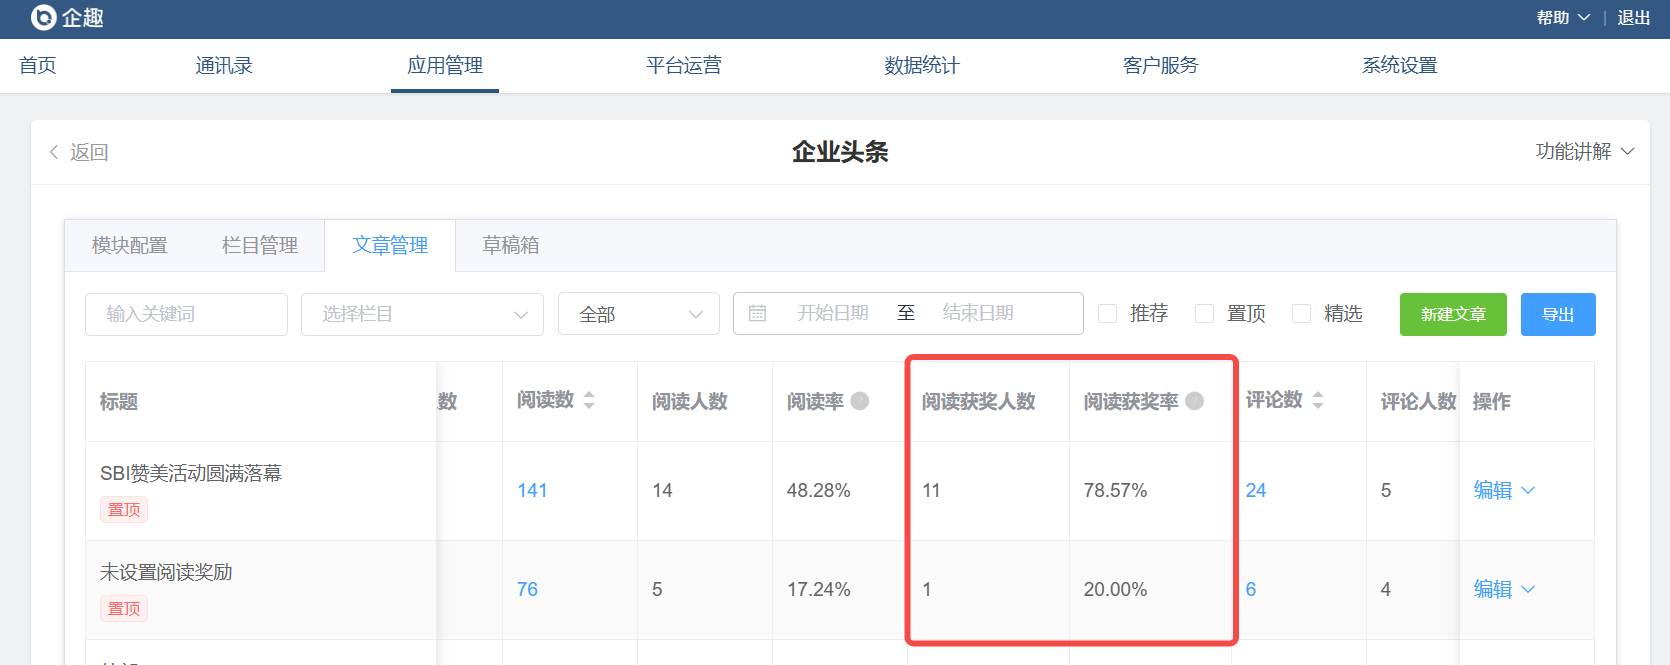Viewport: 1670px width, 665px height.
Task: Click the back arrow next to 返回
Action: 54,152
